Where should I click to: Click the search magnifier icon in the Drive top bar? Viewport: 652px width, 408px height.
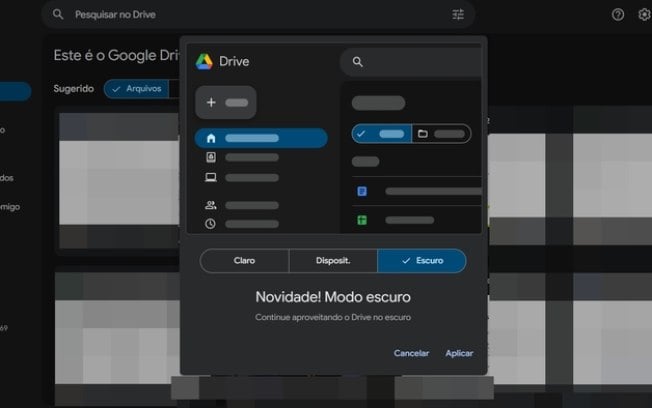[58, 15]
